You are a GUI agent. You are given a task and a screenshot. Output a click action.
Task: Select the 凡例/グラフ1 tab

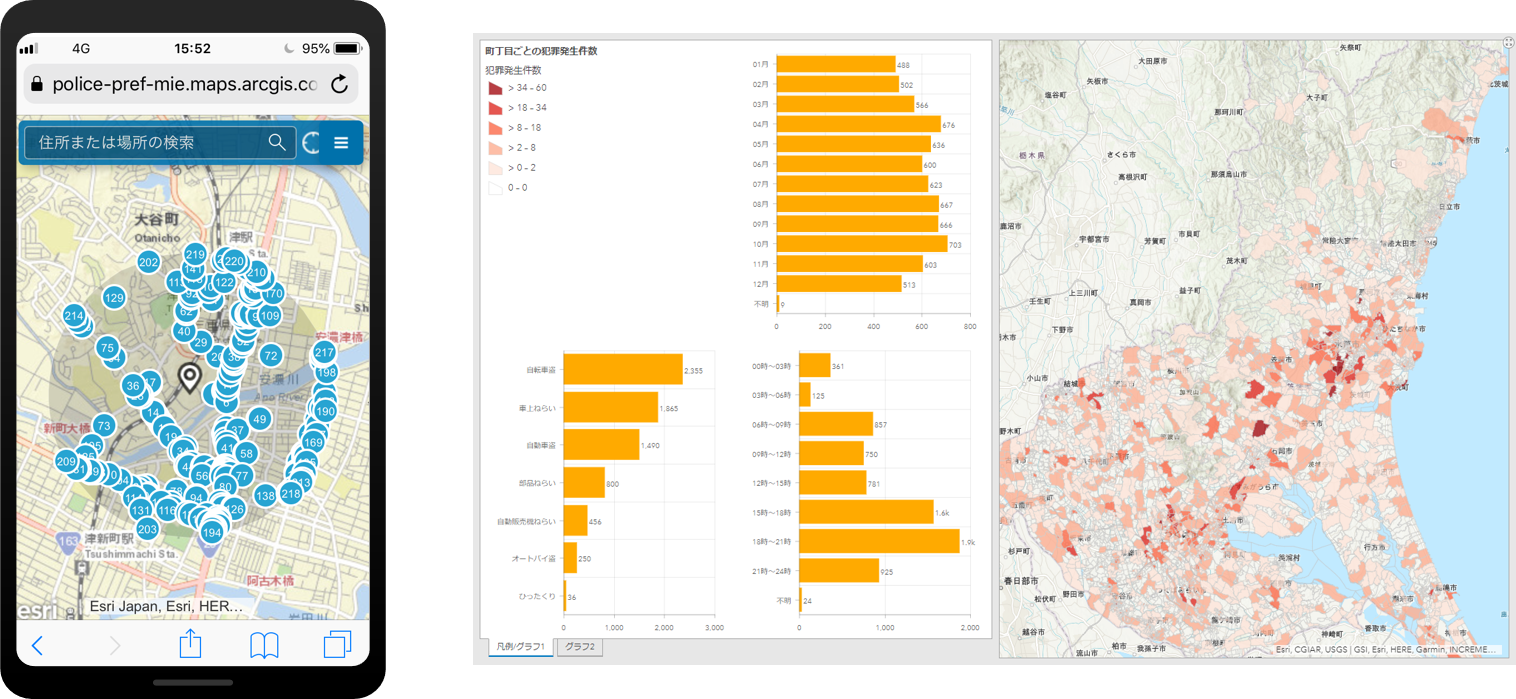[x=521, y=647]
